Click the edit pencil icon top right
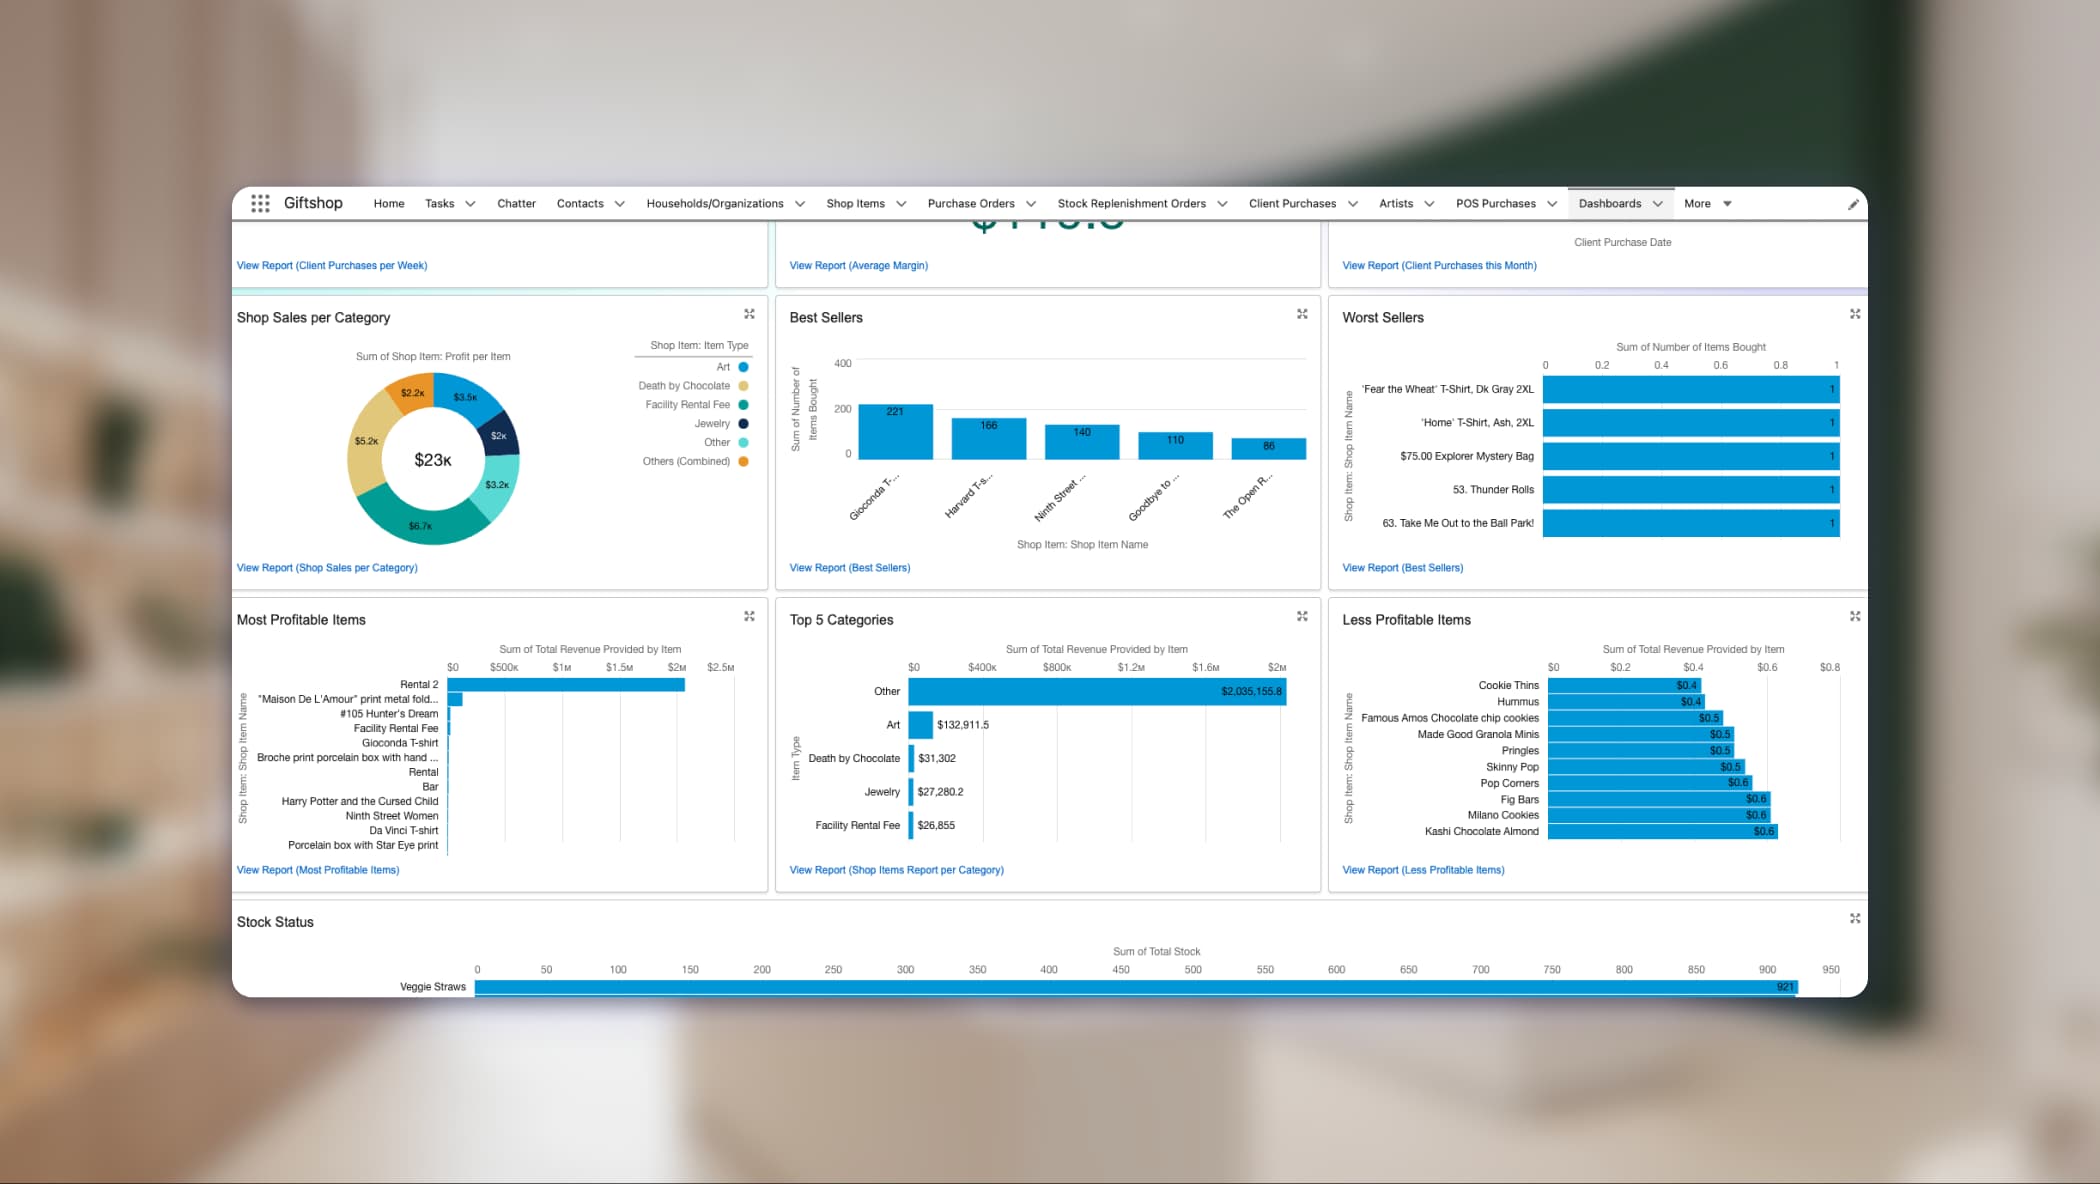Image resolution: width=2100 pixels, height=1184 pixels. pyautogui.click(x=1853, y=203)
